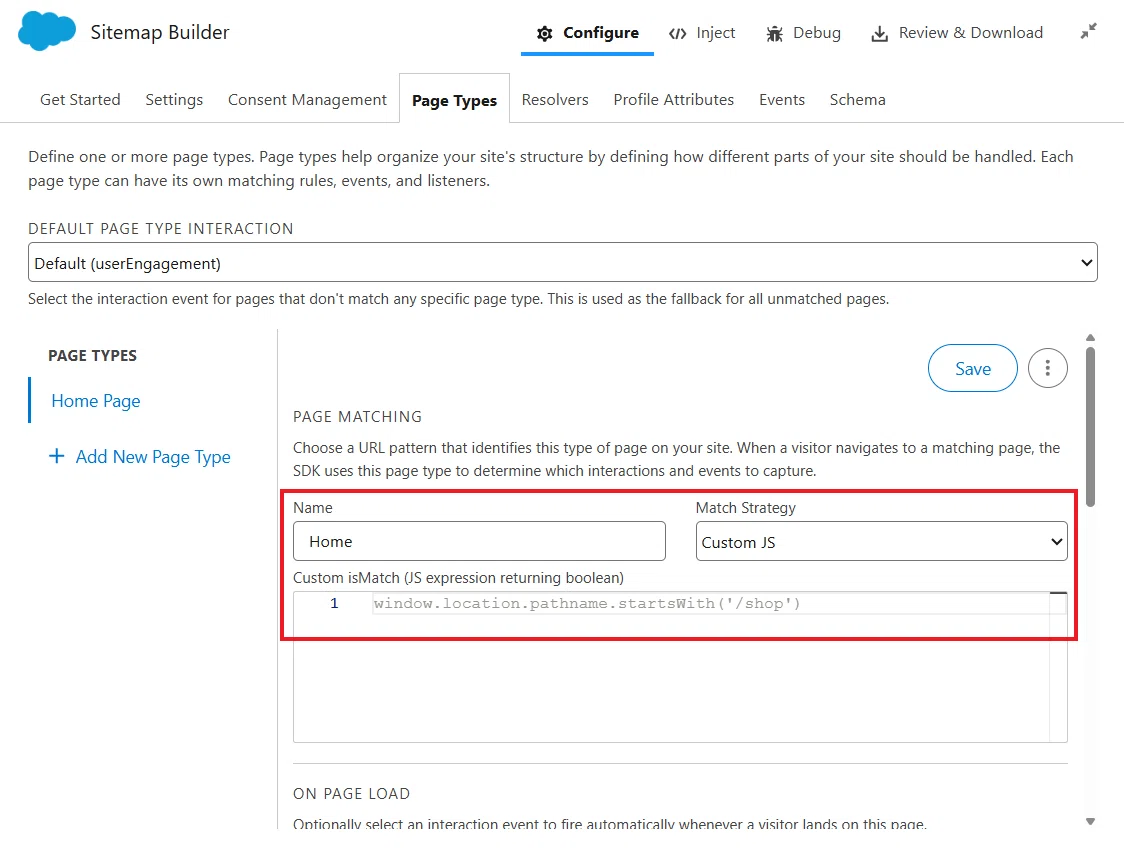The width and height of the screenshot is (1124, 855).
Task: Open the Events tab
Action: (x=782, y=100)
